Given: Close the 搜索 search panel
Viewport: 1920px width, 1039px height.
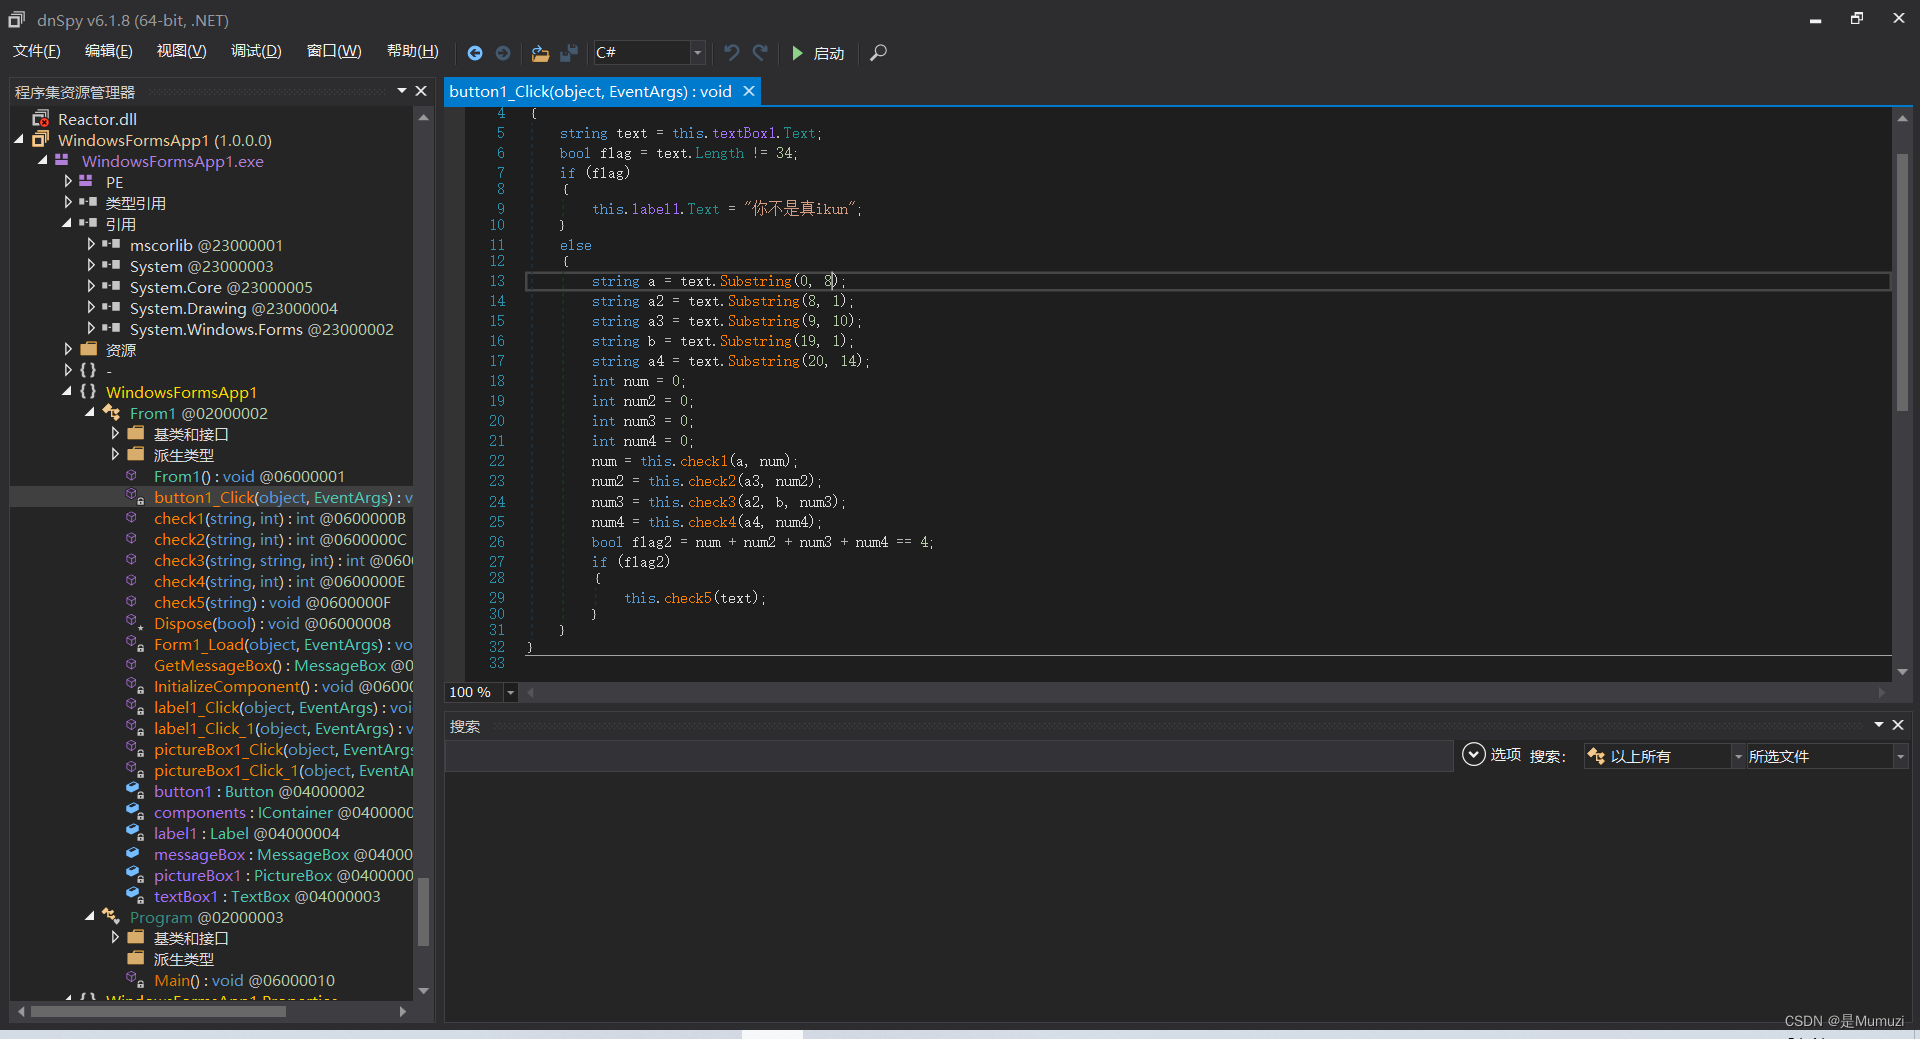Looking at the screenshot, I should [x=1897, y=725].
